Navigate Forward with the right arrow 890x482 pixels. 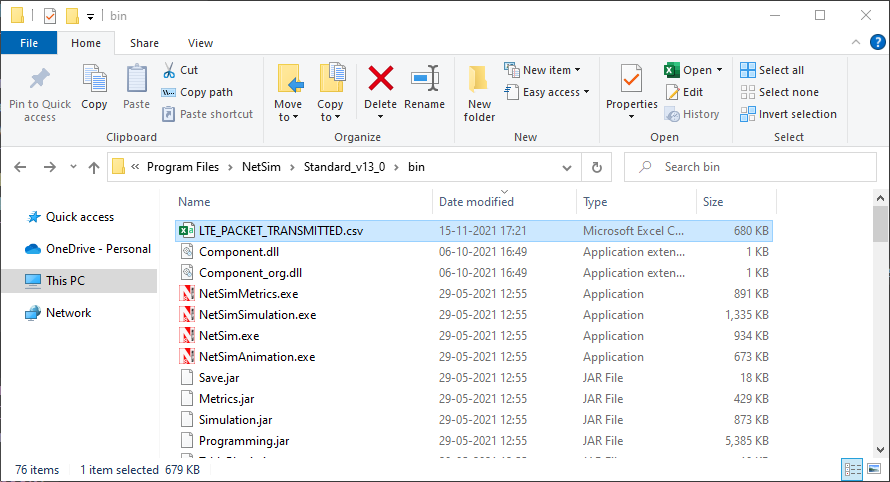tap(50, 167)
